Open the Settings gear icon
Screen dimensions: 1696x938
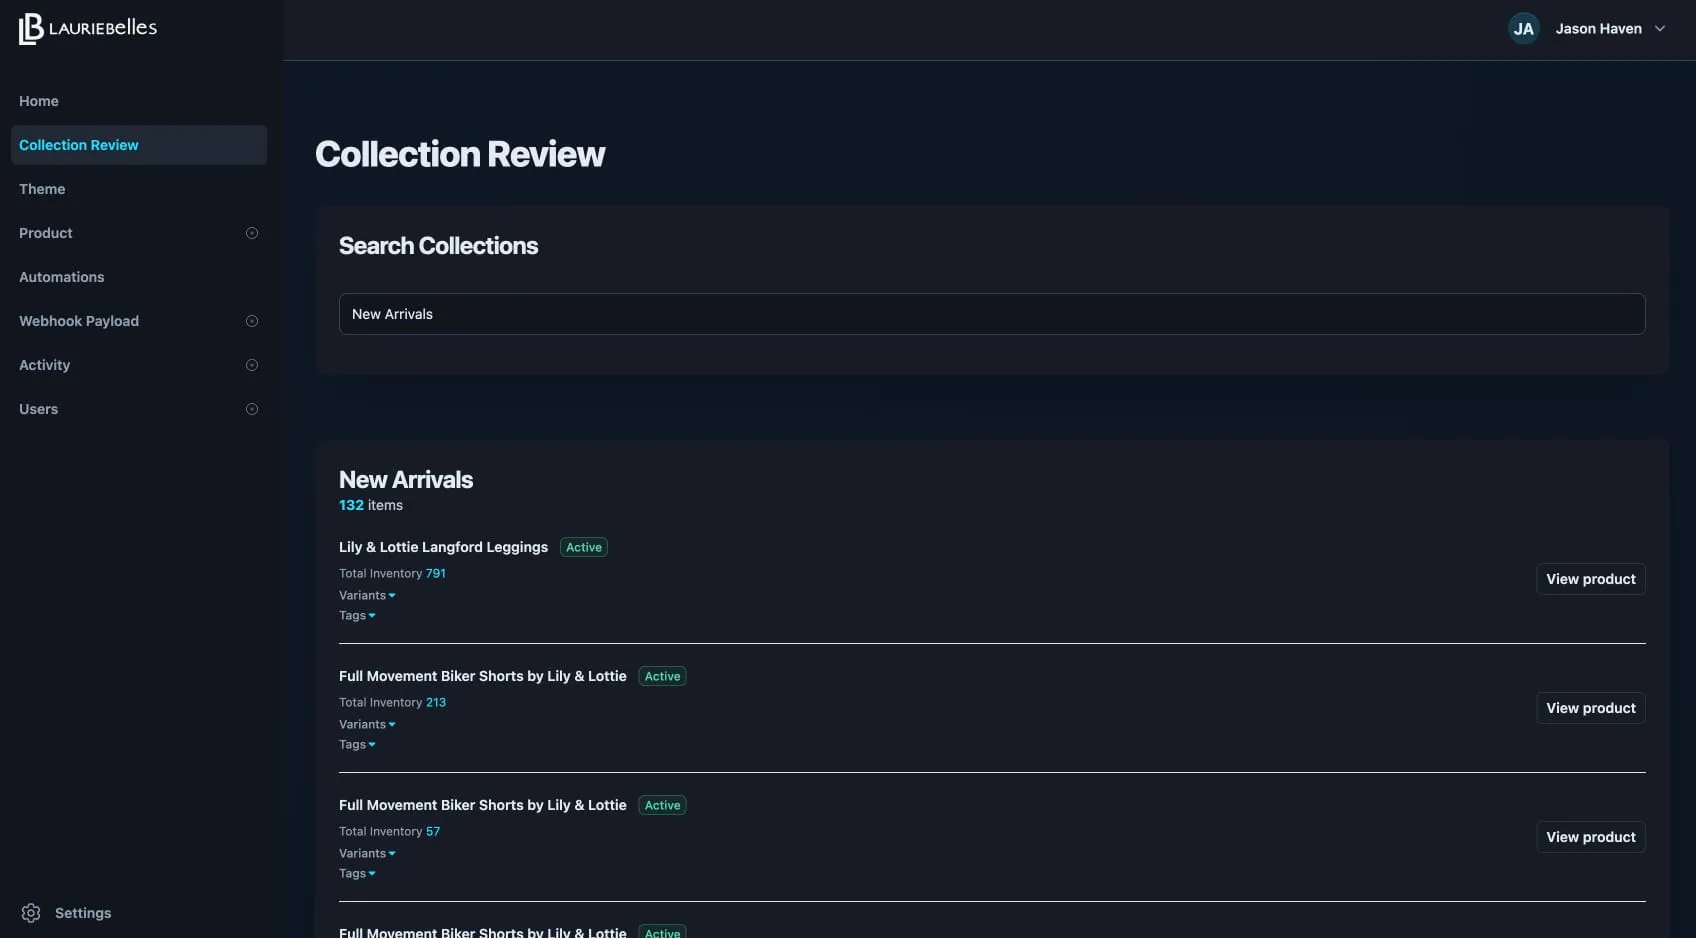pos(31,913)
